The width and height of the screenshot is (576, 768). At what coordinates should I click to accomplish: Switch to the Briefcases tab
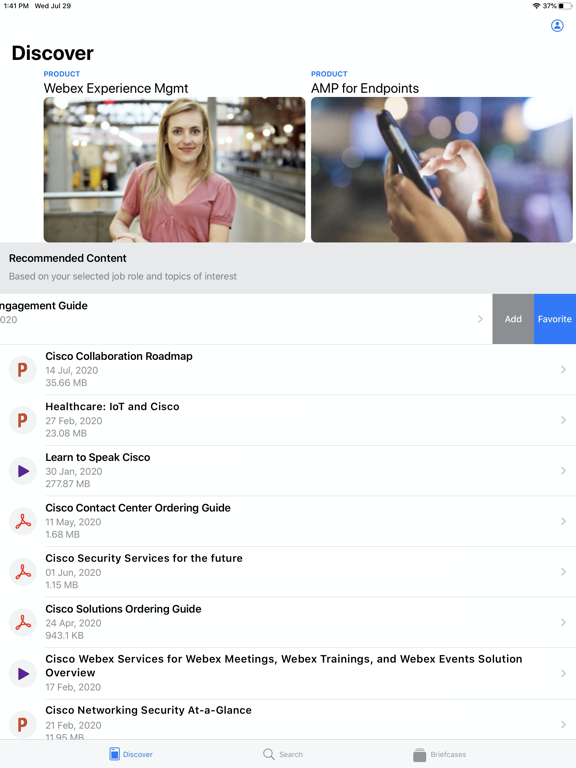(439, 754)
